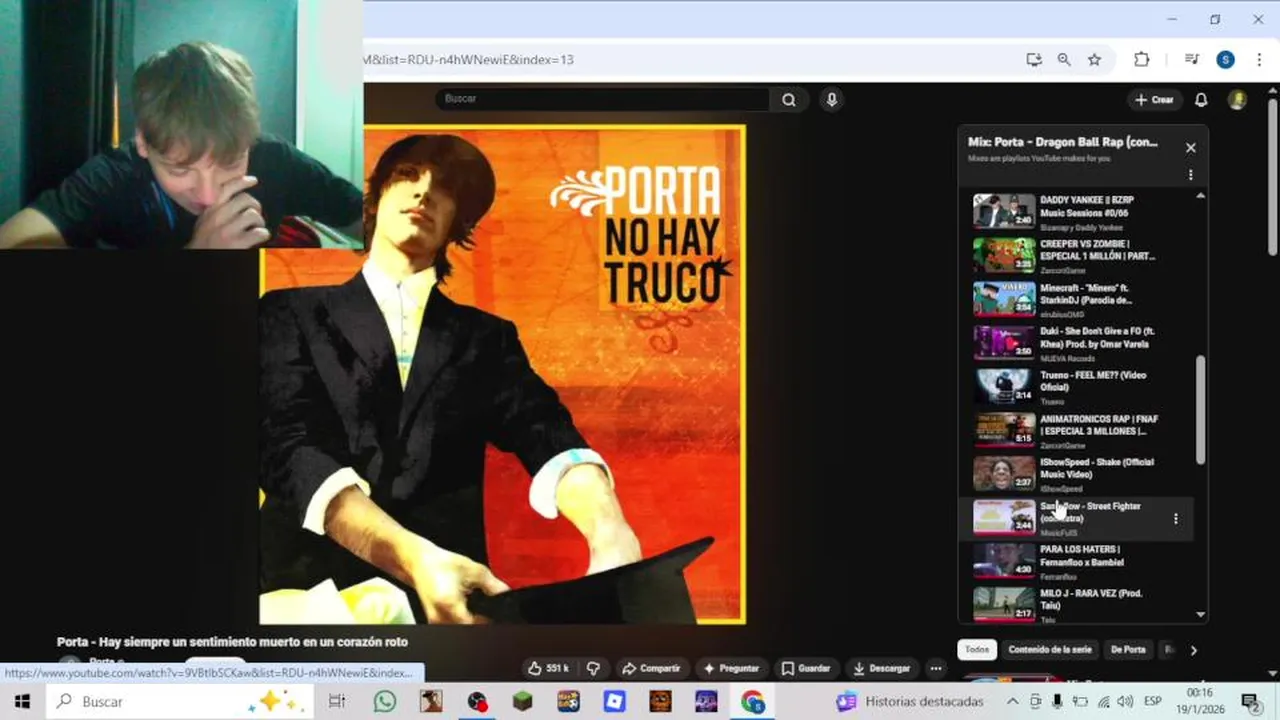Toggle the Guardar save button
1280x720 pixels.
click(806, 668)
